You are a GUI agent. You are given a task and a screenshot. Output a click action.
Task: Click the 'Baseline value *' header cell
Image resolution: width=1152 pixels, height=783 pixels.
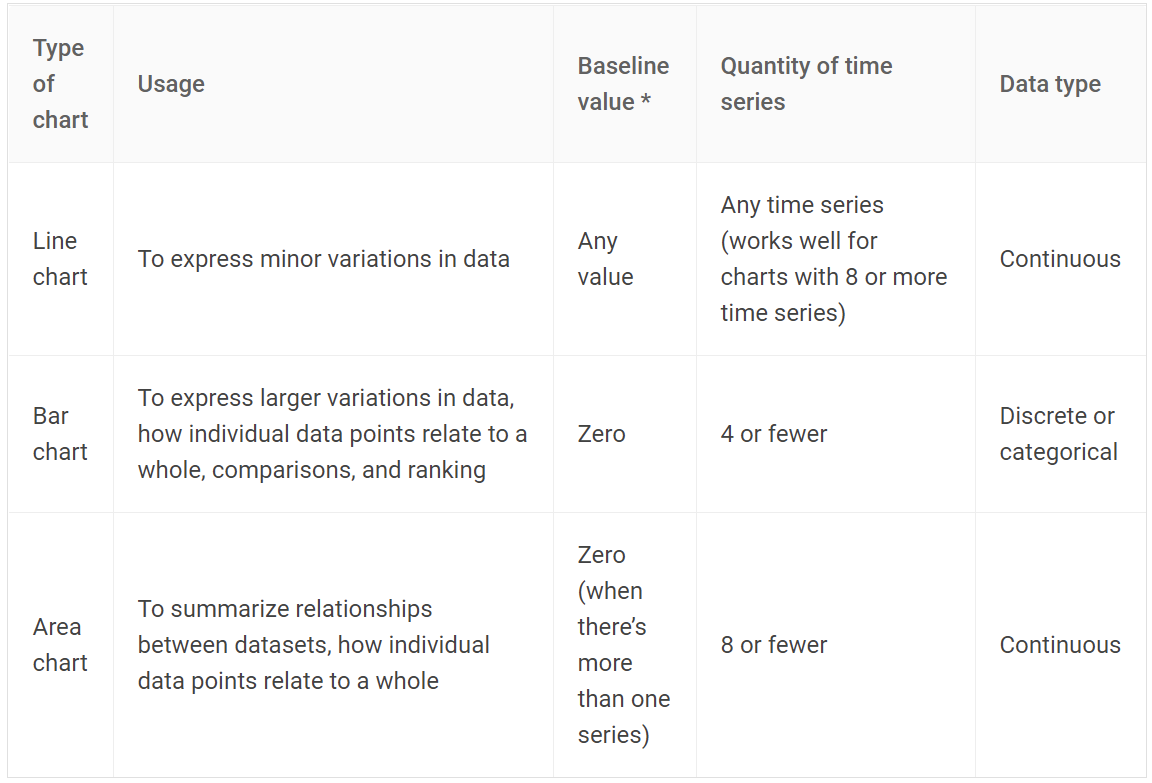pyautogui.click(x=624, y=84)
